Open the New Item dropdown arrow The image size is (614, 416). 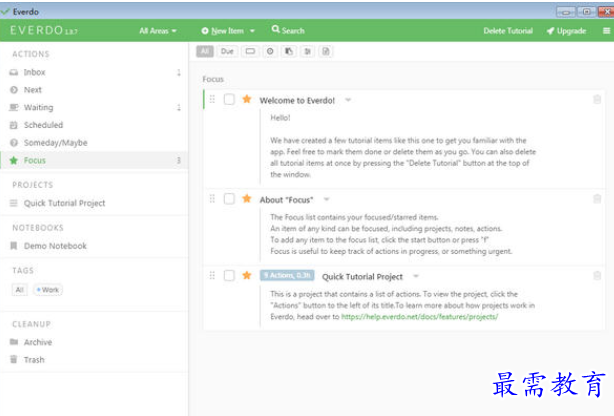[252, 31]
